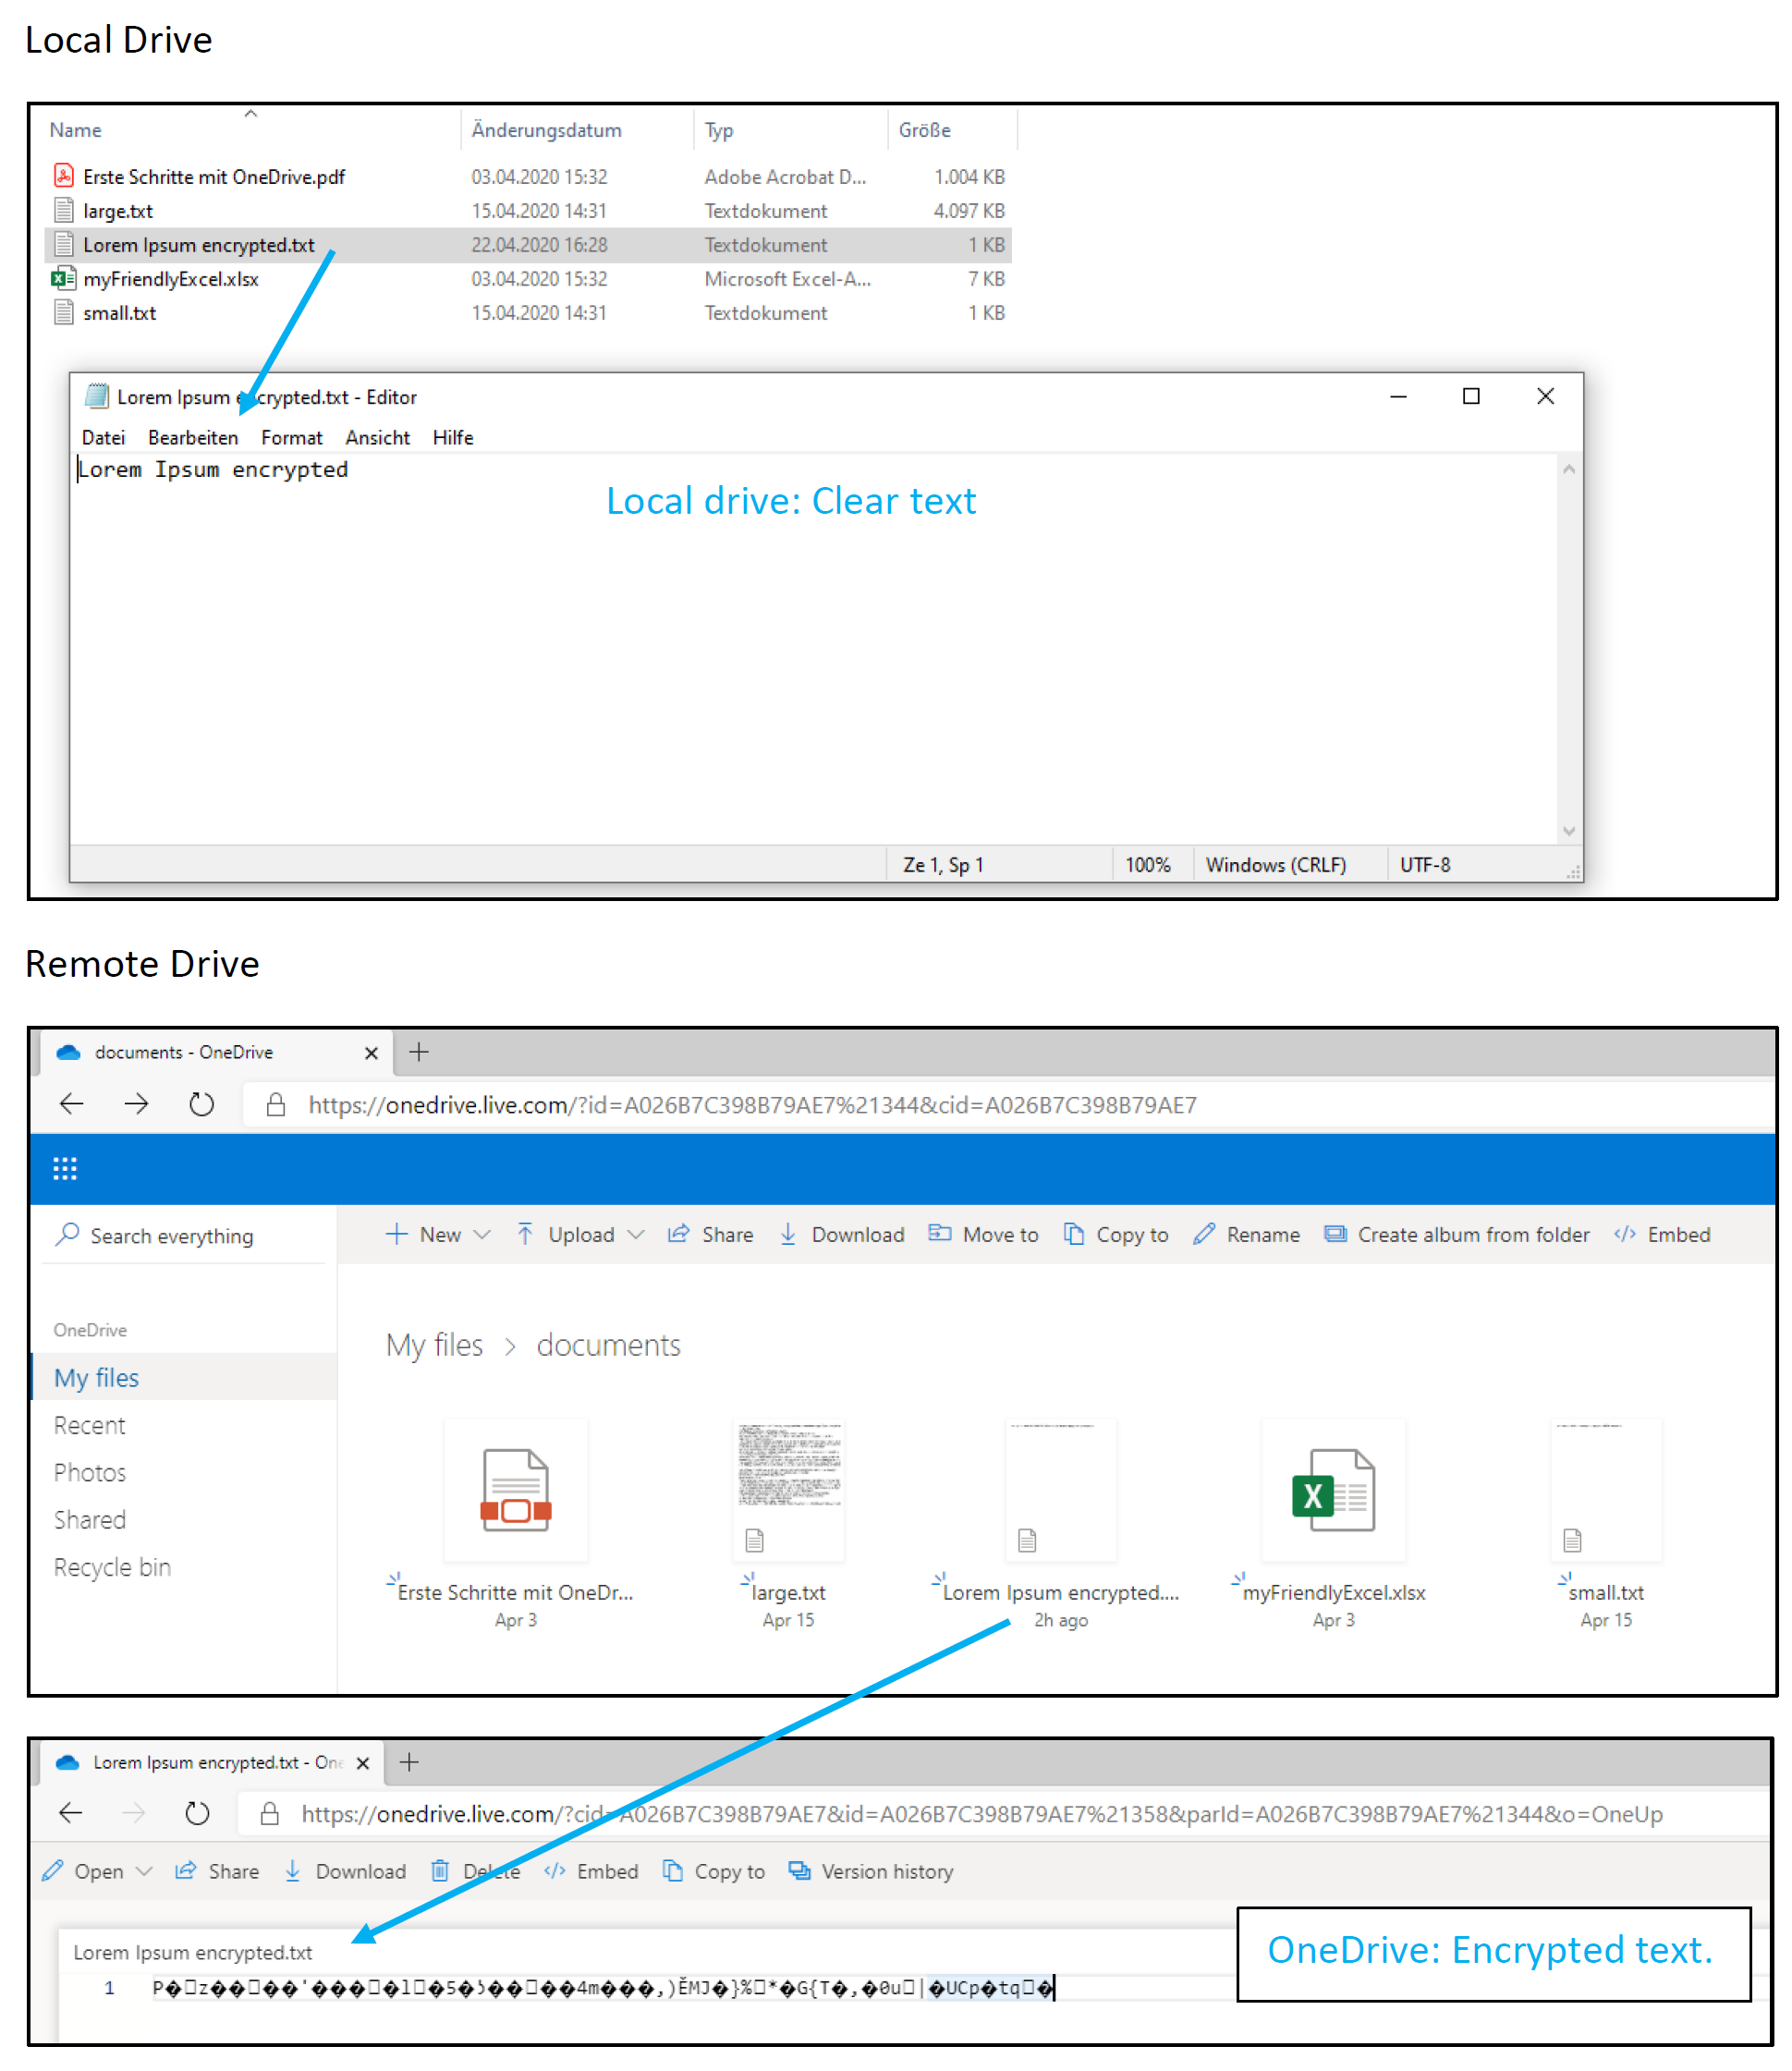Click the Search everything magnifier icon
Screen dimensions: 1792x2071
click(x=68, y=1234)
